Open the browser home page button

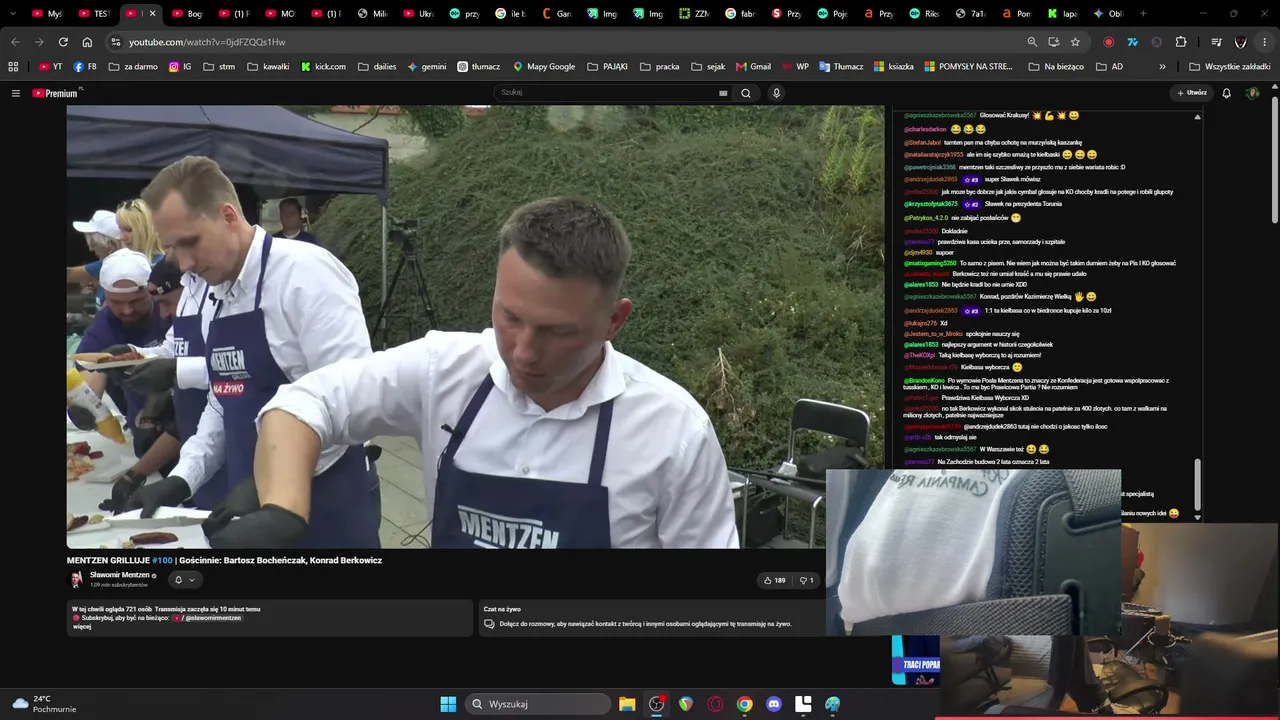pos(87,42)
